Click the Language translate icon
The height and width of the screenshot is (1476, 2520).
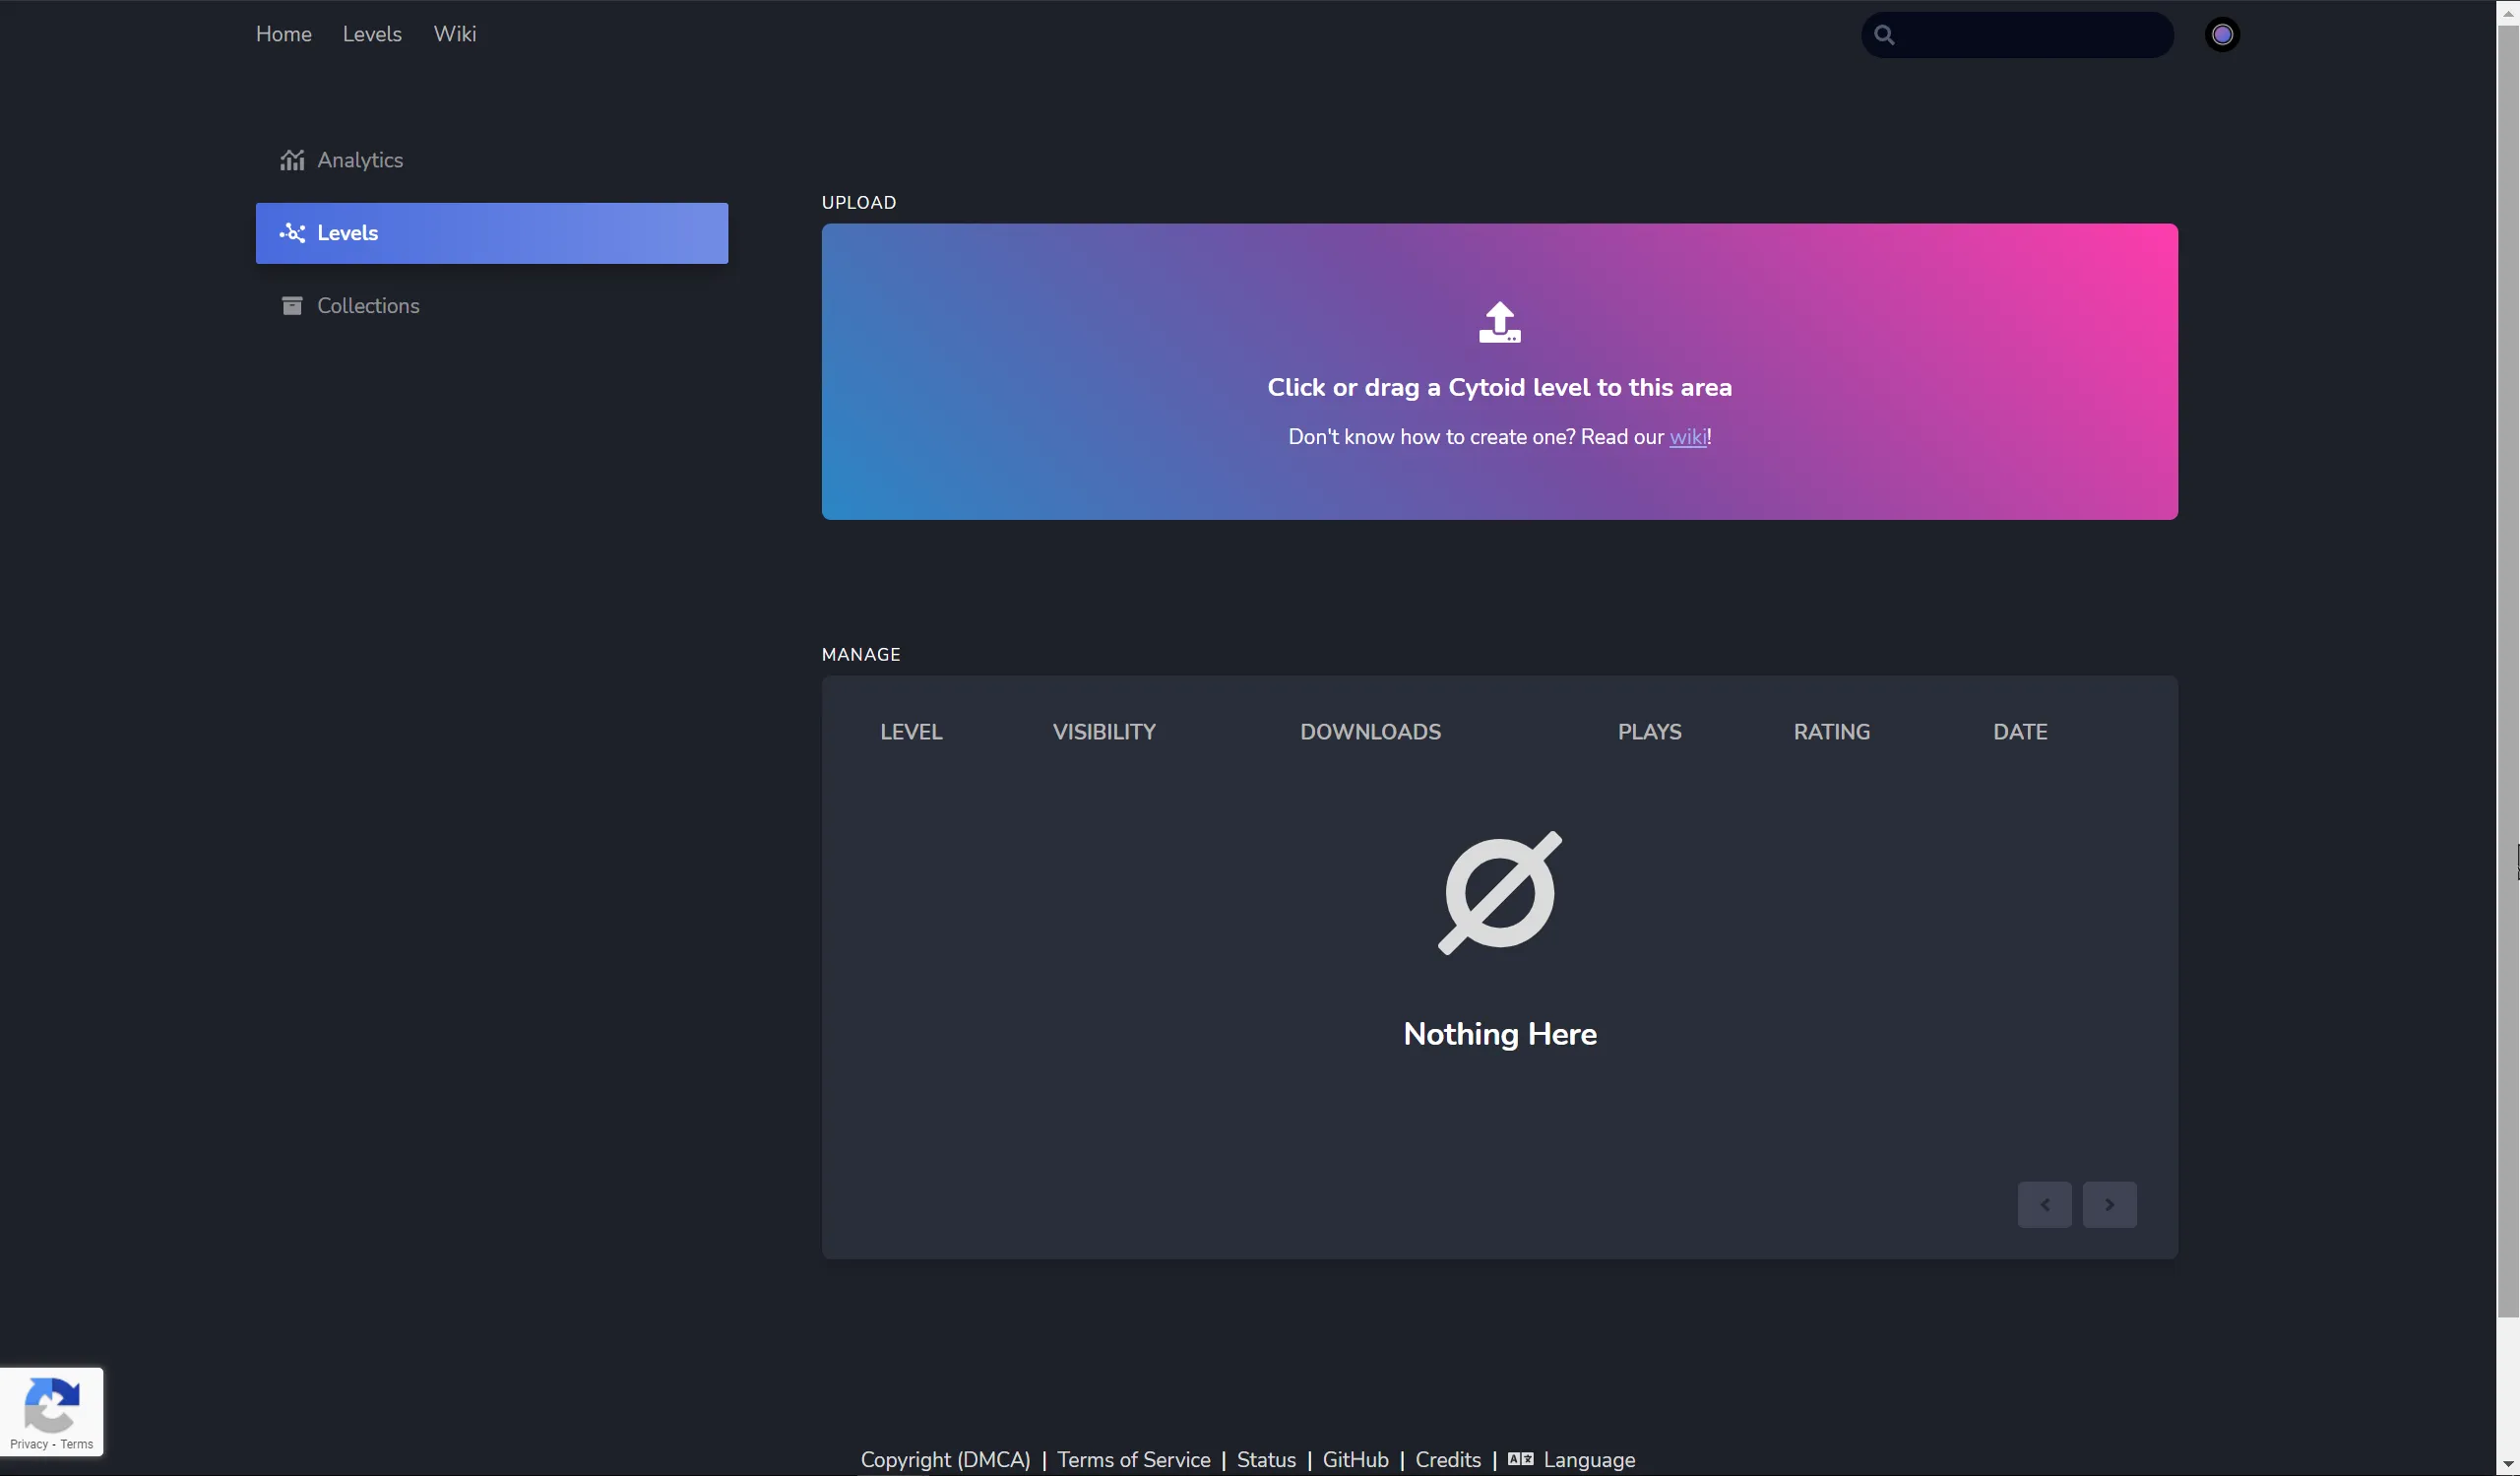tap(1520, 1459)
